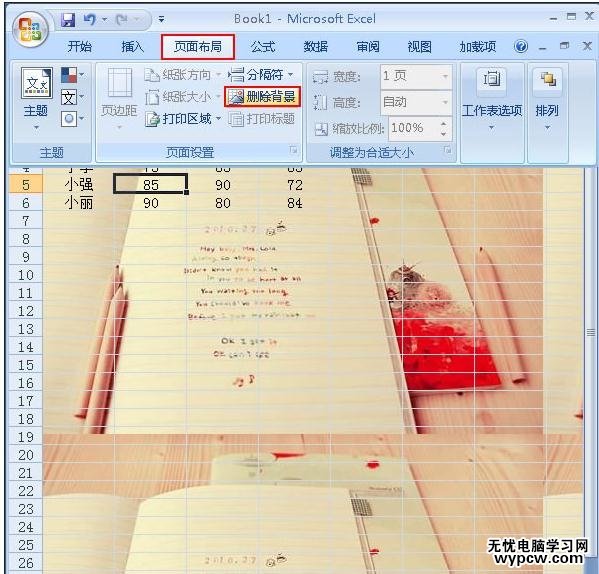Viewport: 599px width, 574px height.
Task: Increase 缩放比例 with spinner up arrow
Action: (x=443, y=123)
